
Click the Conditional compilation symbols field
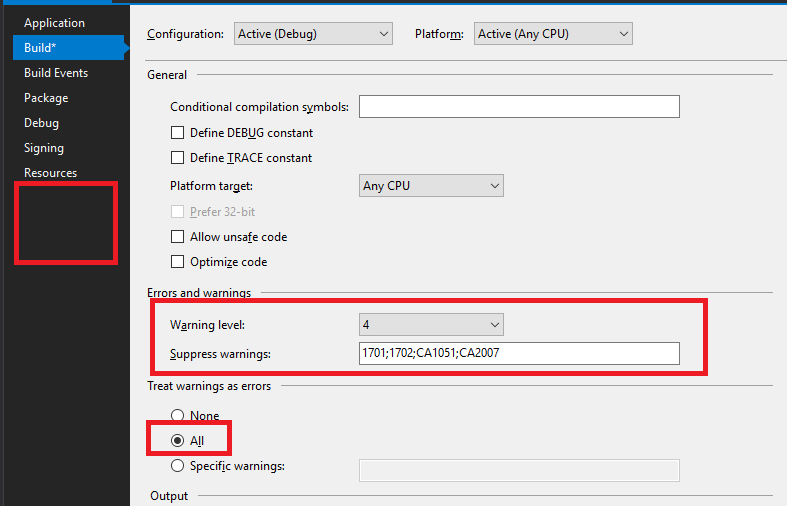[518, 107]
